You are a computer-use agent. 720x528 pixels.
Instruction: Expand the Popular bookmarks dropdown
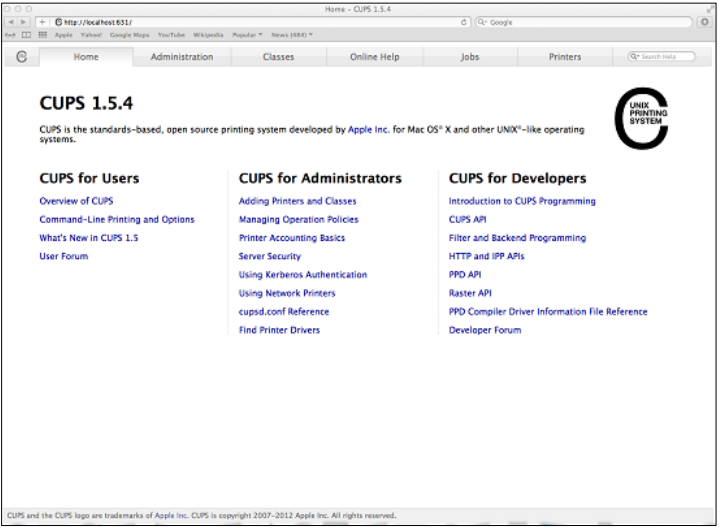247,34
